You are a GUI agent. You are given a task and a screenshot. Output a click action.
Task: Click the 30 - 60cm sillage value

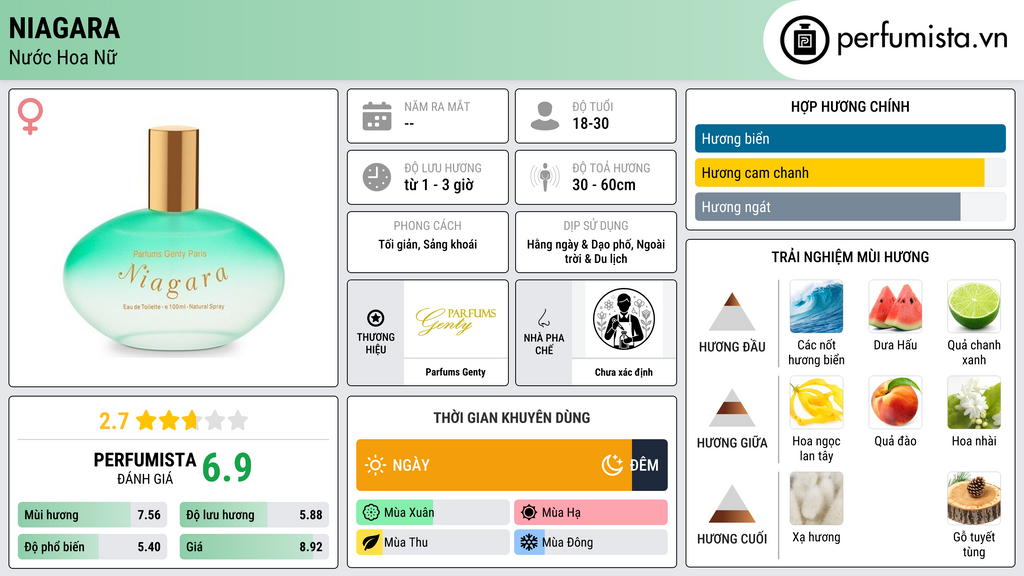click(604, 185)
